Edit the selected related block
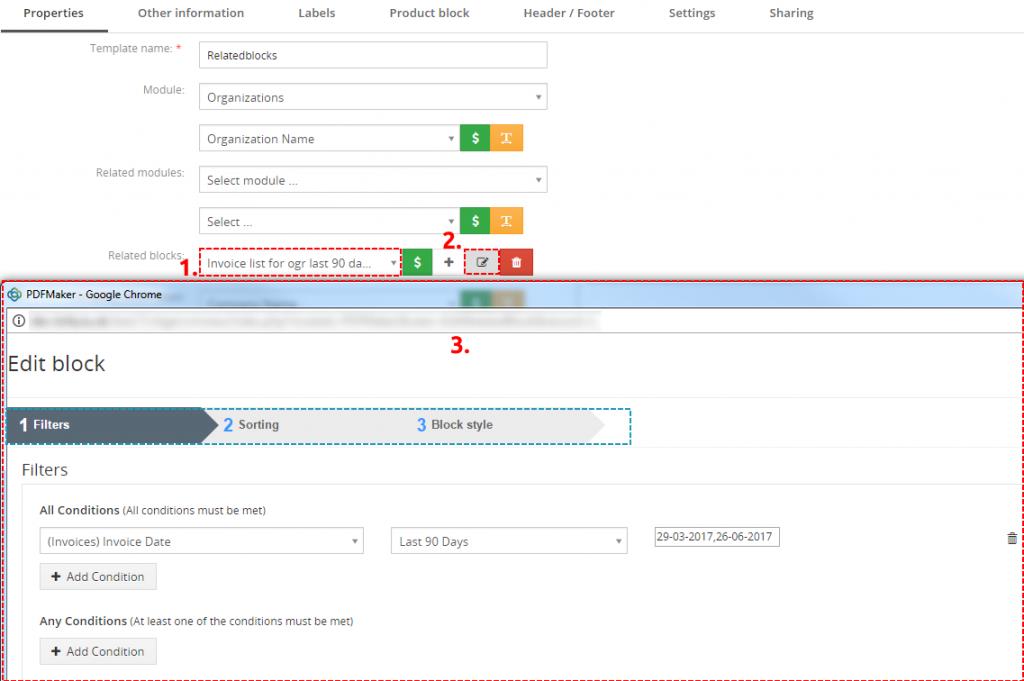1024x681 pixels. pyautogui.click(x=482, y=262)
